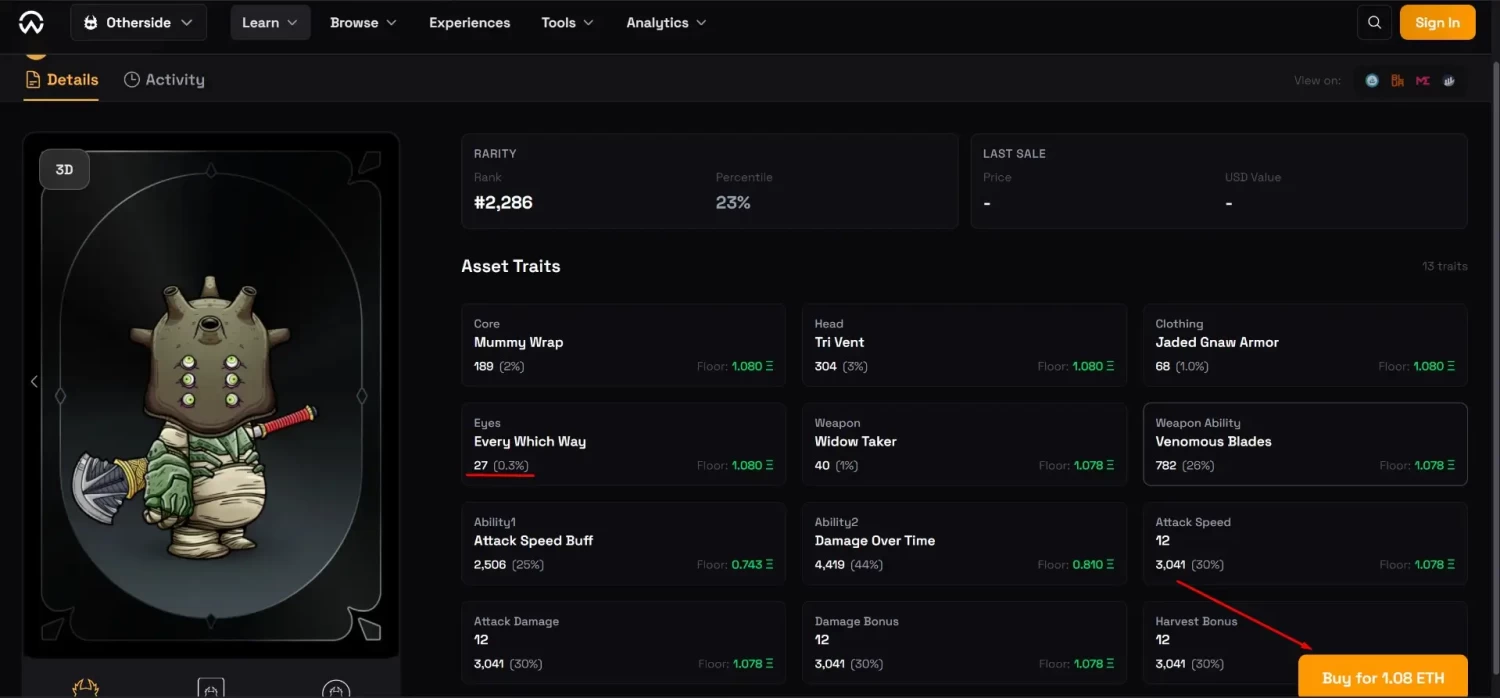Open the Experiences menu item
The width and height of the screenshot is (1500, 698).
click(469, 22)
